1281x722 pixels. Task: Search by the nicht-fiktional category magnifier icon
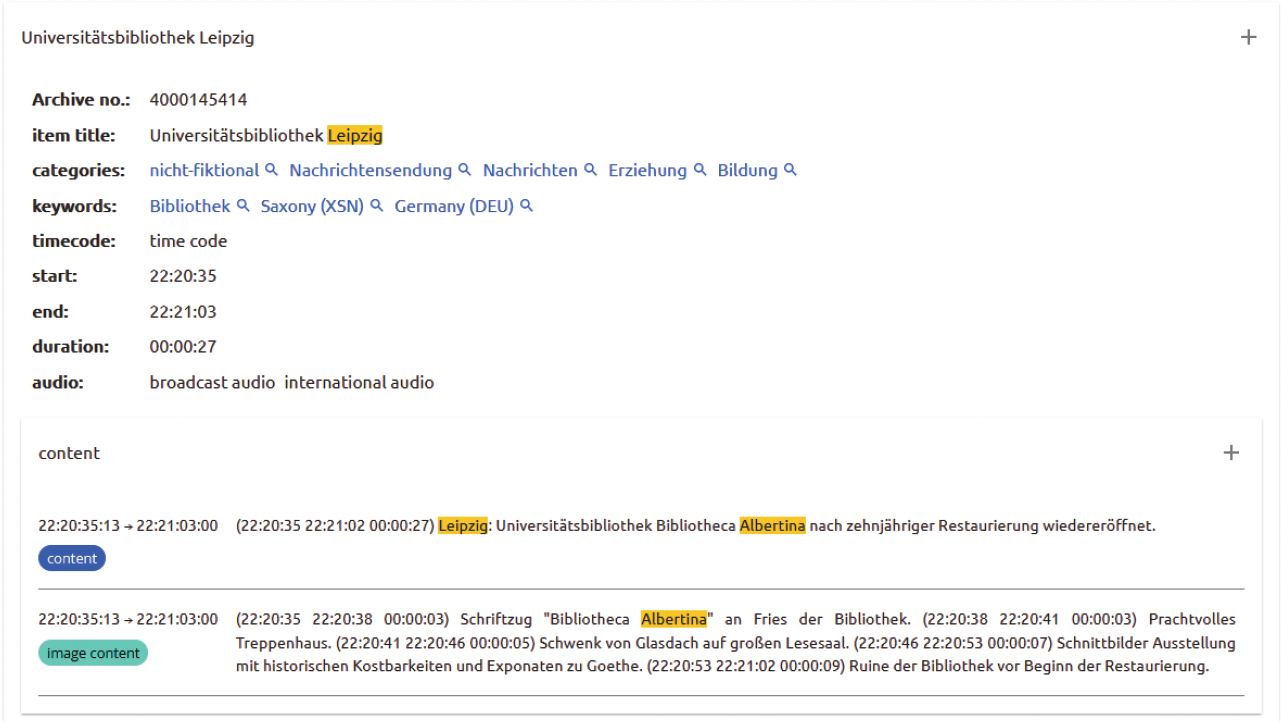coord(270,170)
